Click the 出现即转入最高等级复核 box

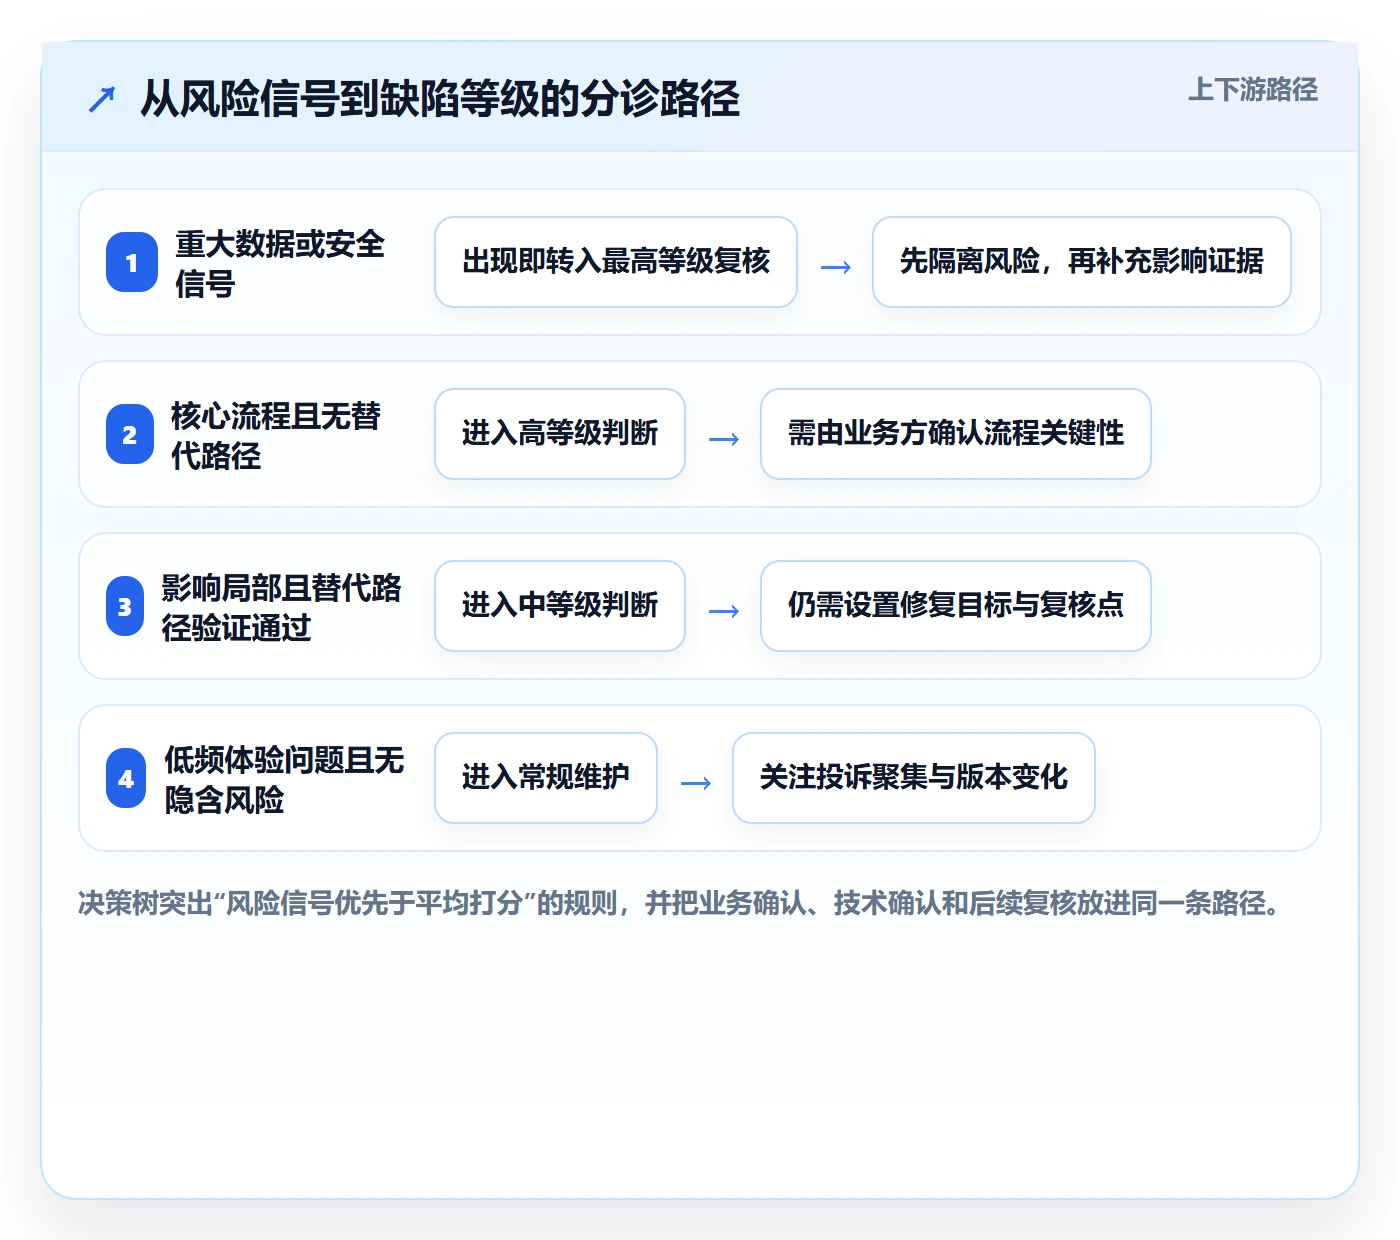click(x=616, y=262)
